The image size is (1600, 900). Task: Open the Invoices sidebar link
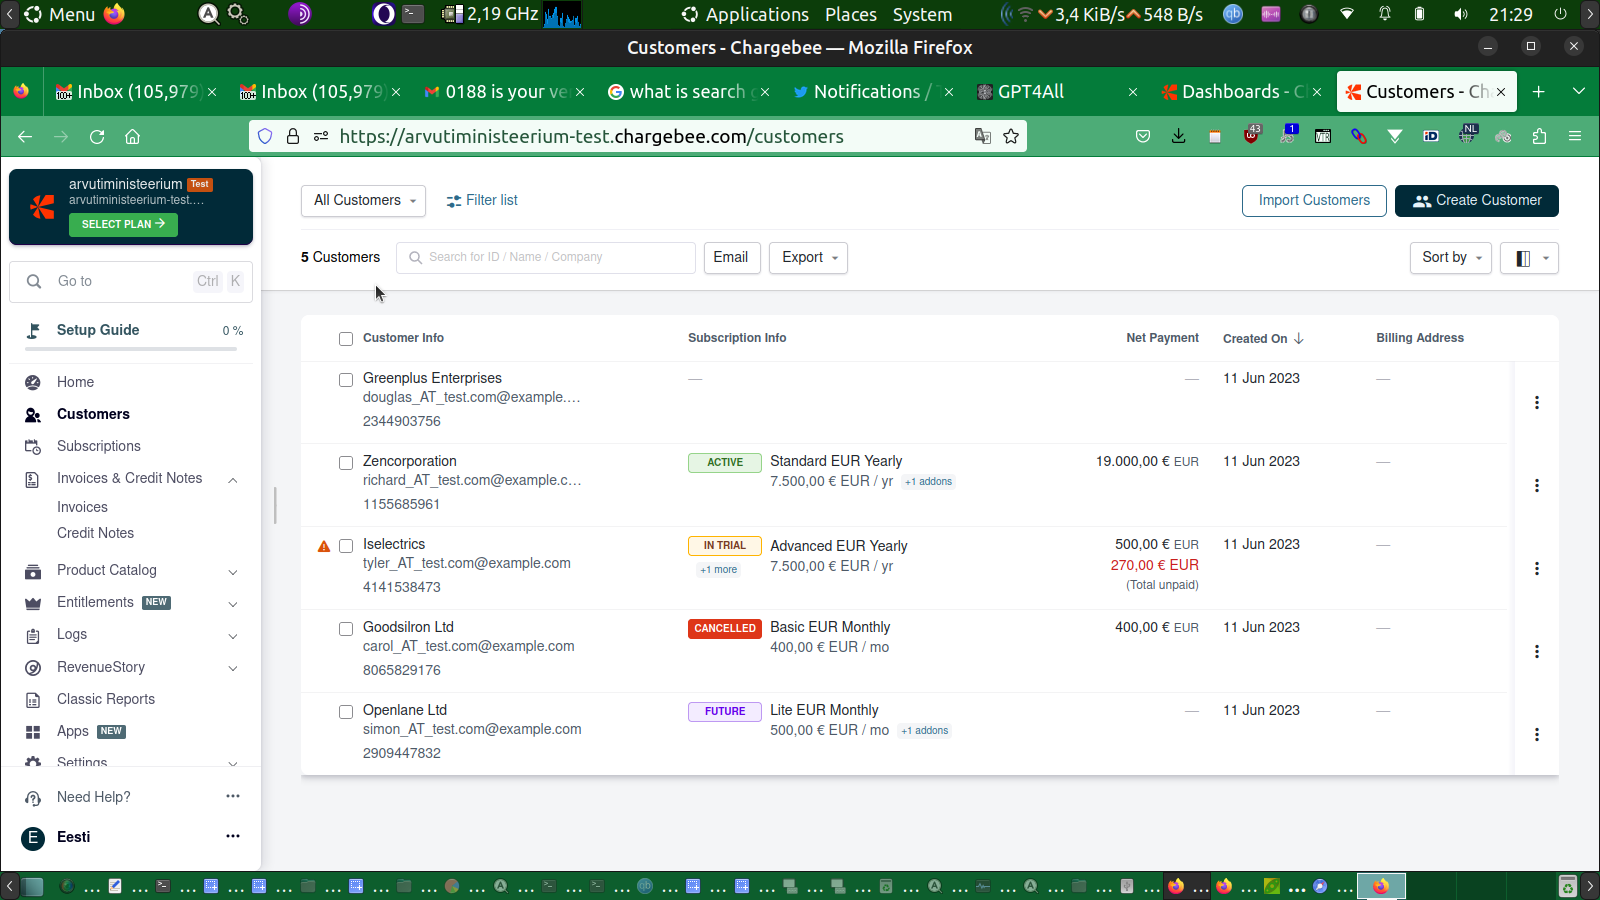coord(82,507)
